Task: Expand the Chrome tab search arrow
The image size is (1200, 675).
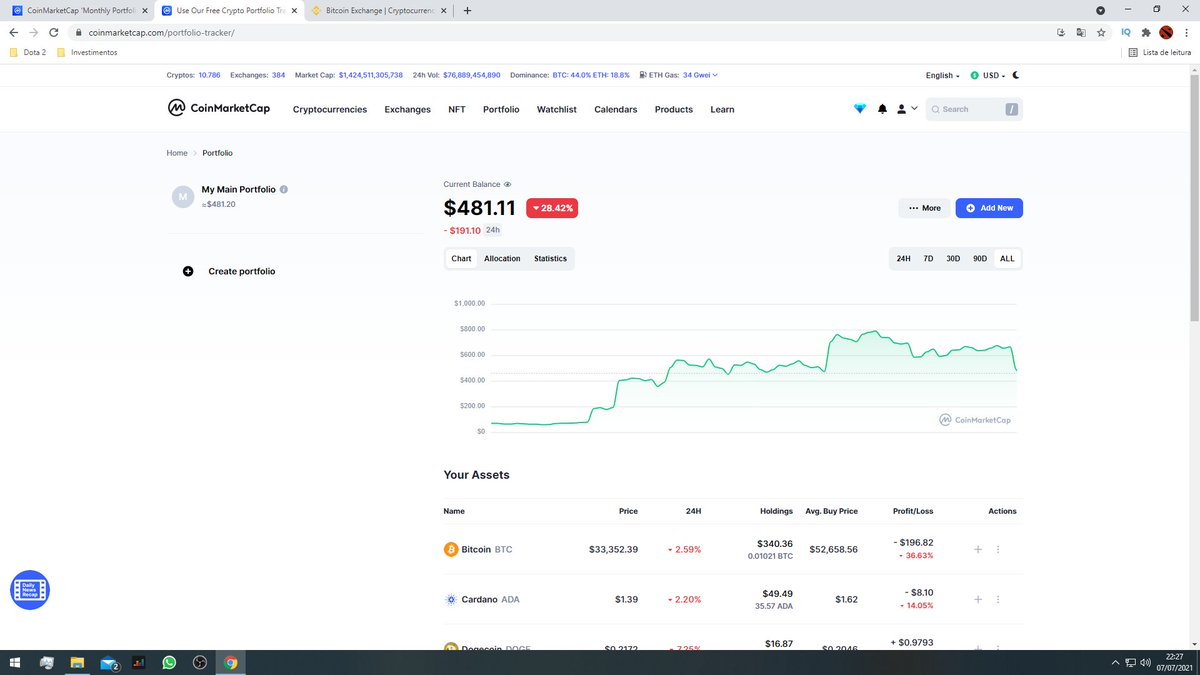Action: point(1101,10)
